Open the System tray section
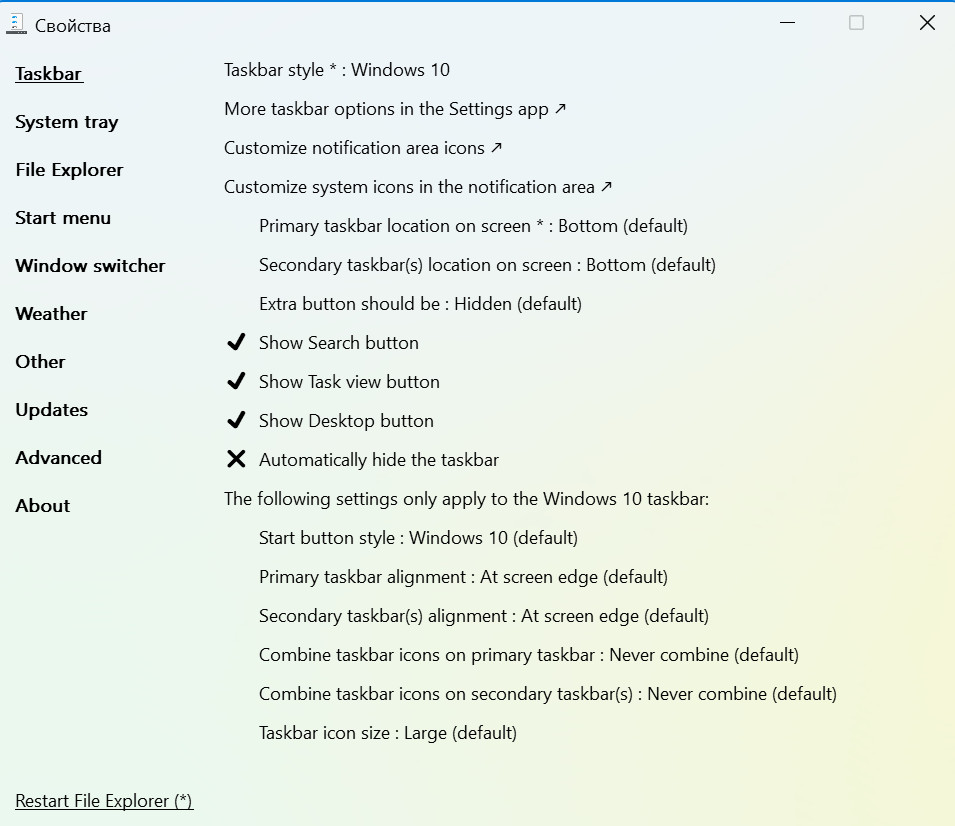Image resolution: width=955 pixels, height=826 pixels. [x=67, y=122]
